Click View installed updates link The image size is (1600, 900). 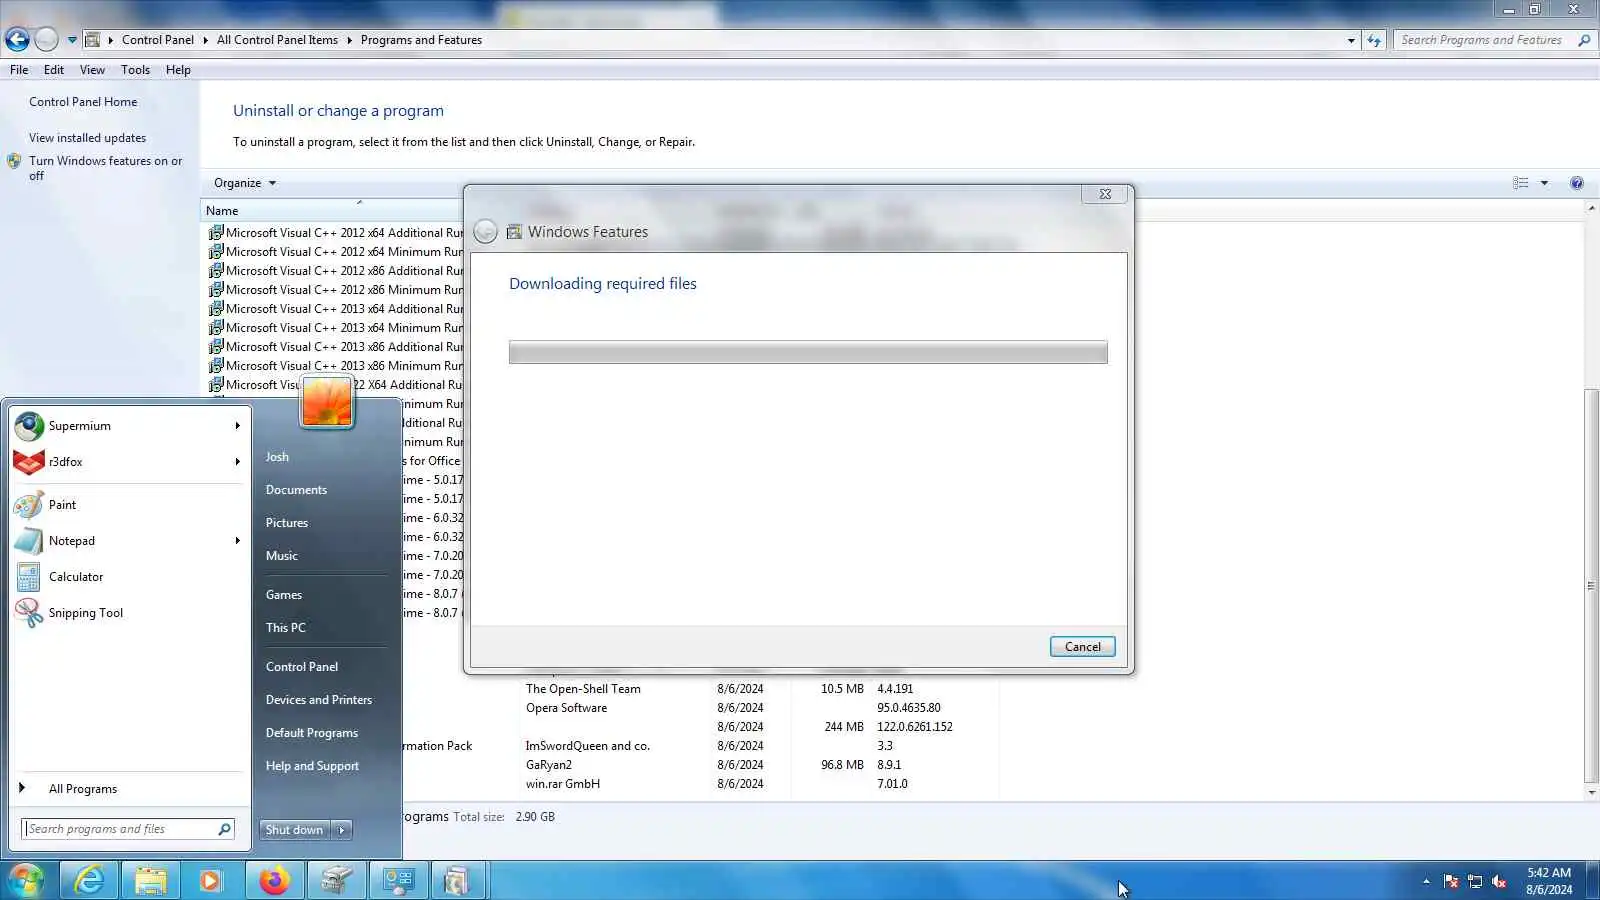coord(87,138)
